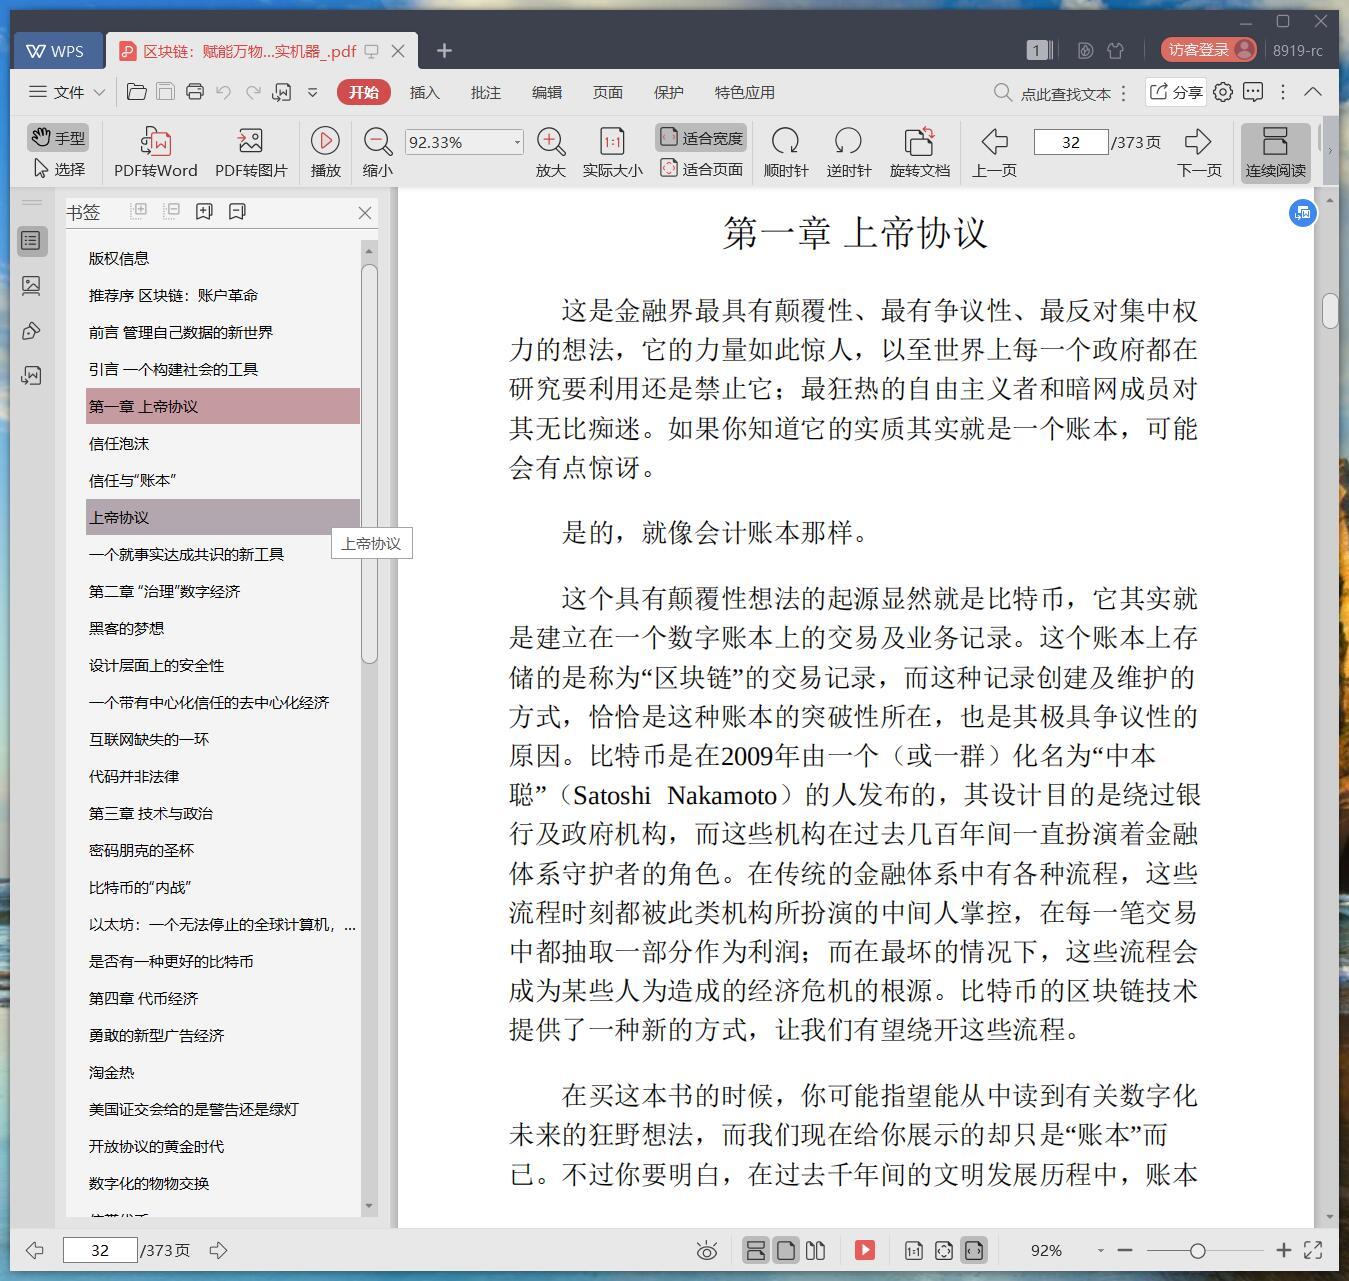Collapse the ribbon with the chevron

(x=1313, y=92)
